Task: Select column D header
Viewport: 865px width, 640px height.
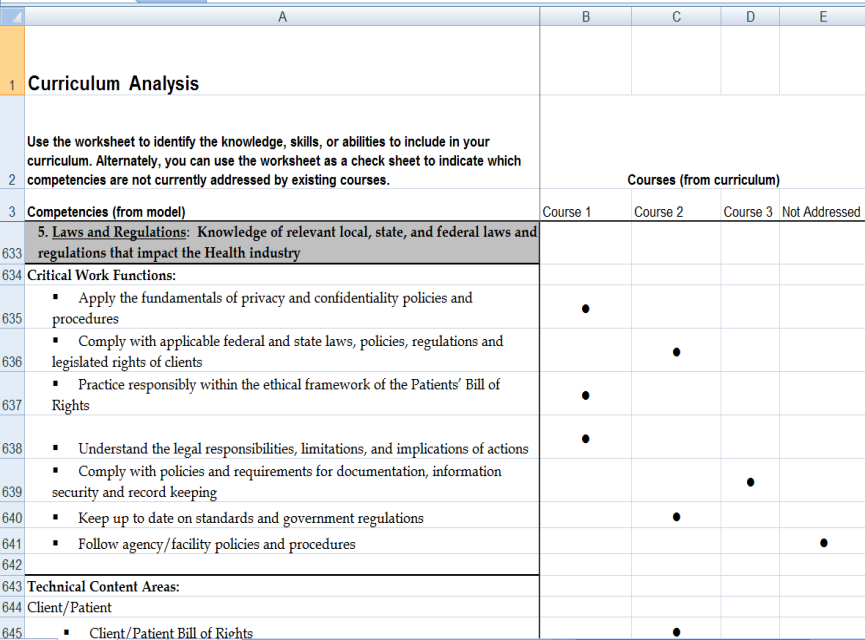Action: tap(750, 17)
